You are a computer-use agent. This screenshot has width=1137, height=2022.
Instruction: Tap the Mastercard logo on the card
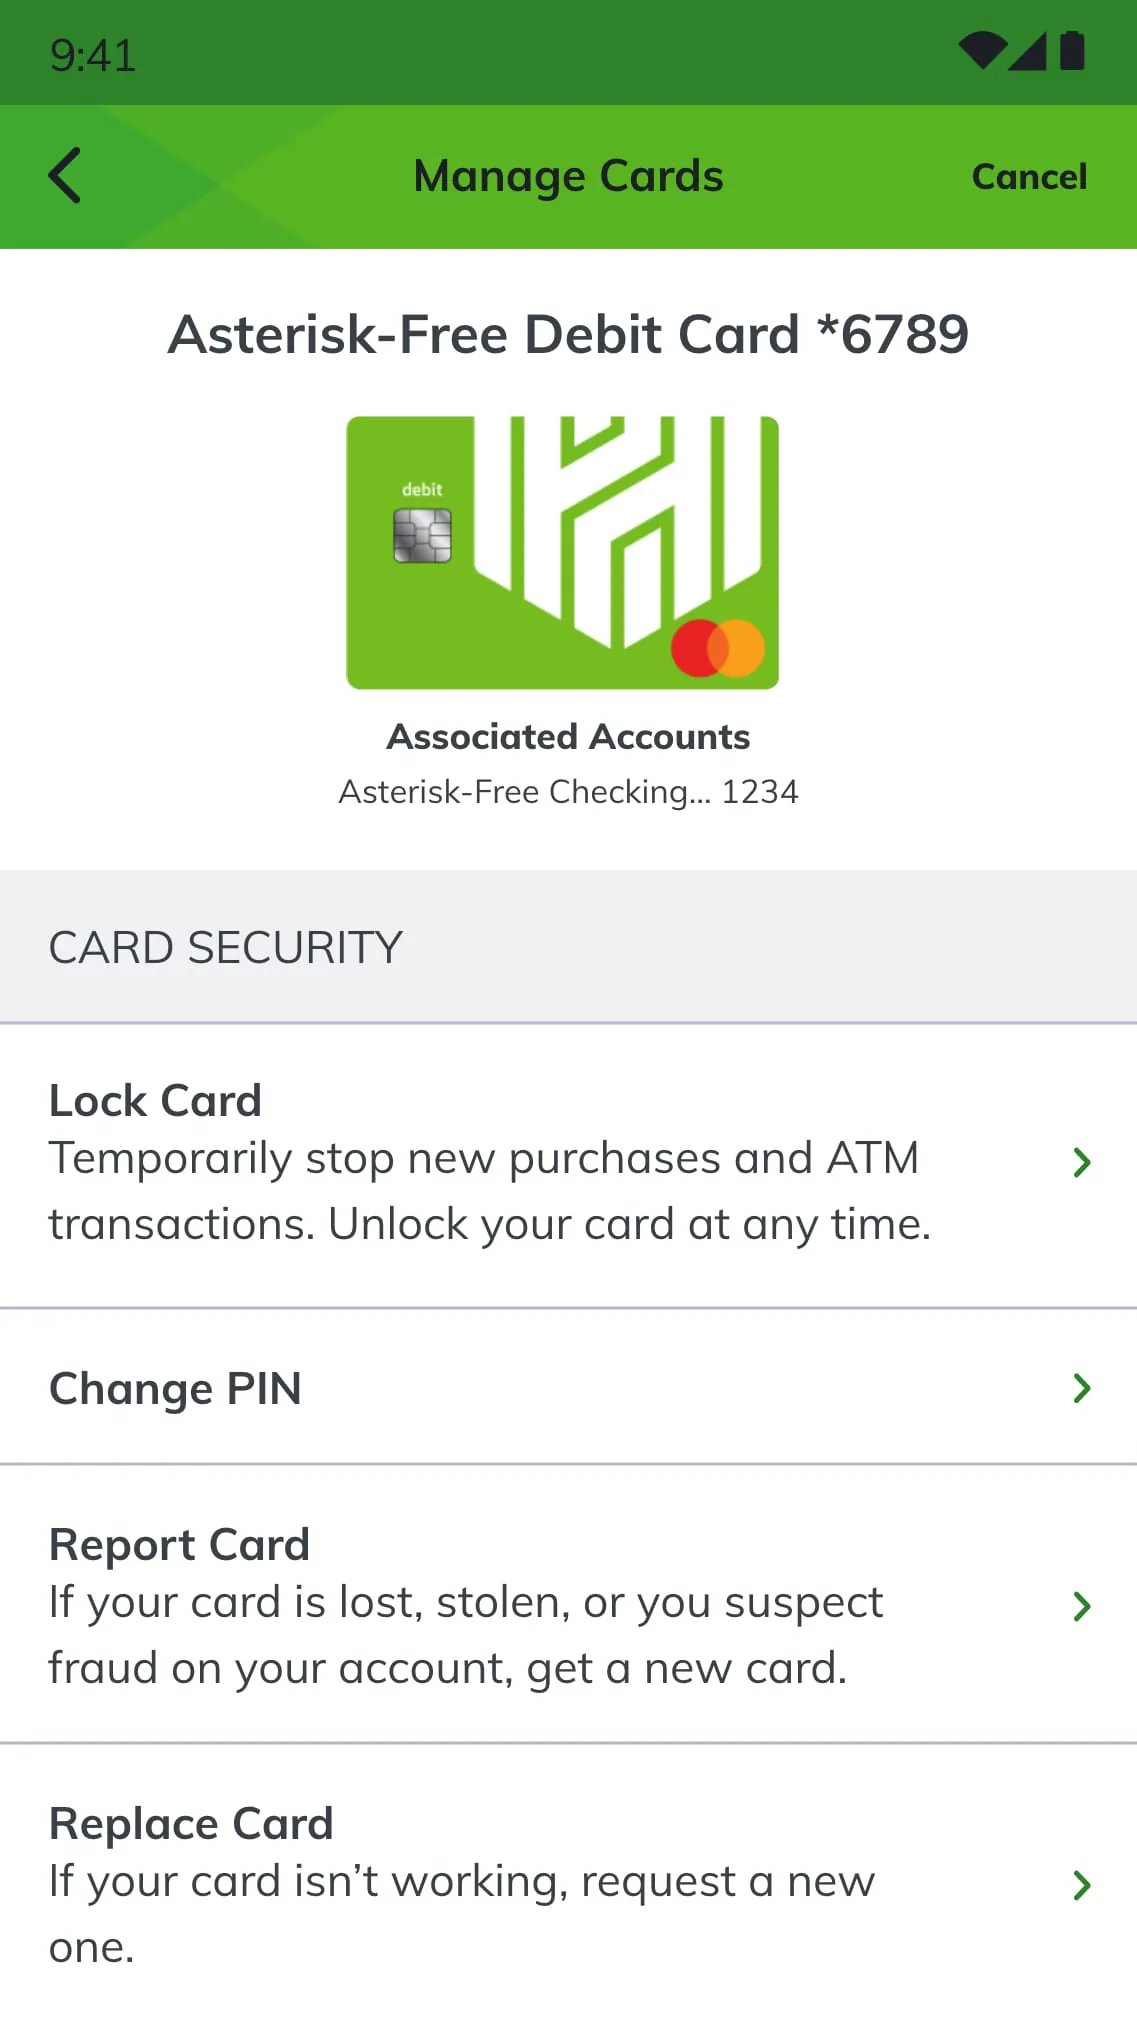tap(718, 648)
